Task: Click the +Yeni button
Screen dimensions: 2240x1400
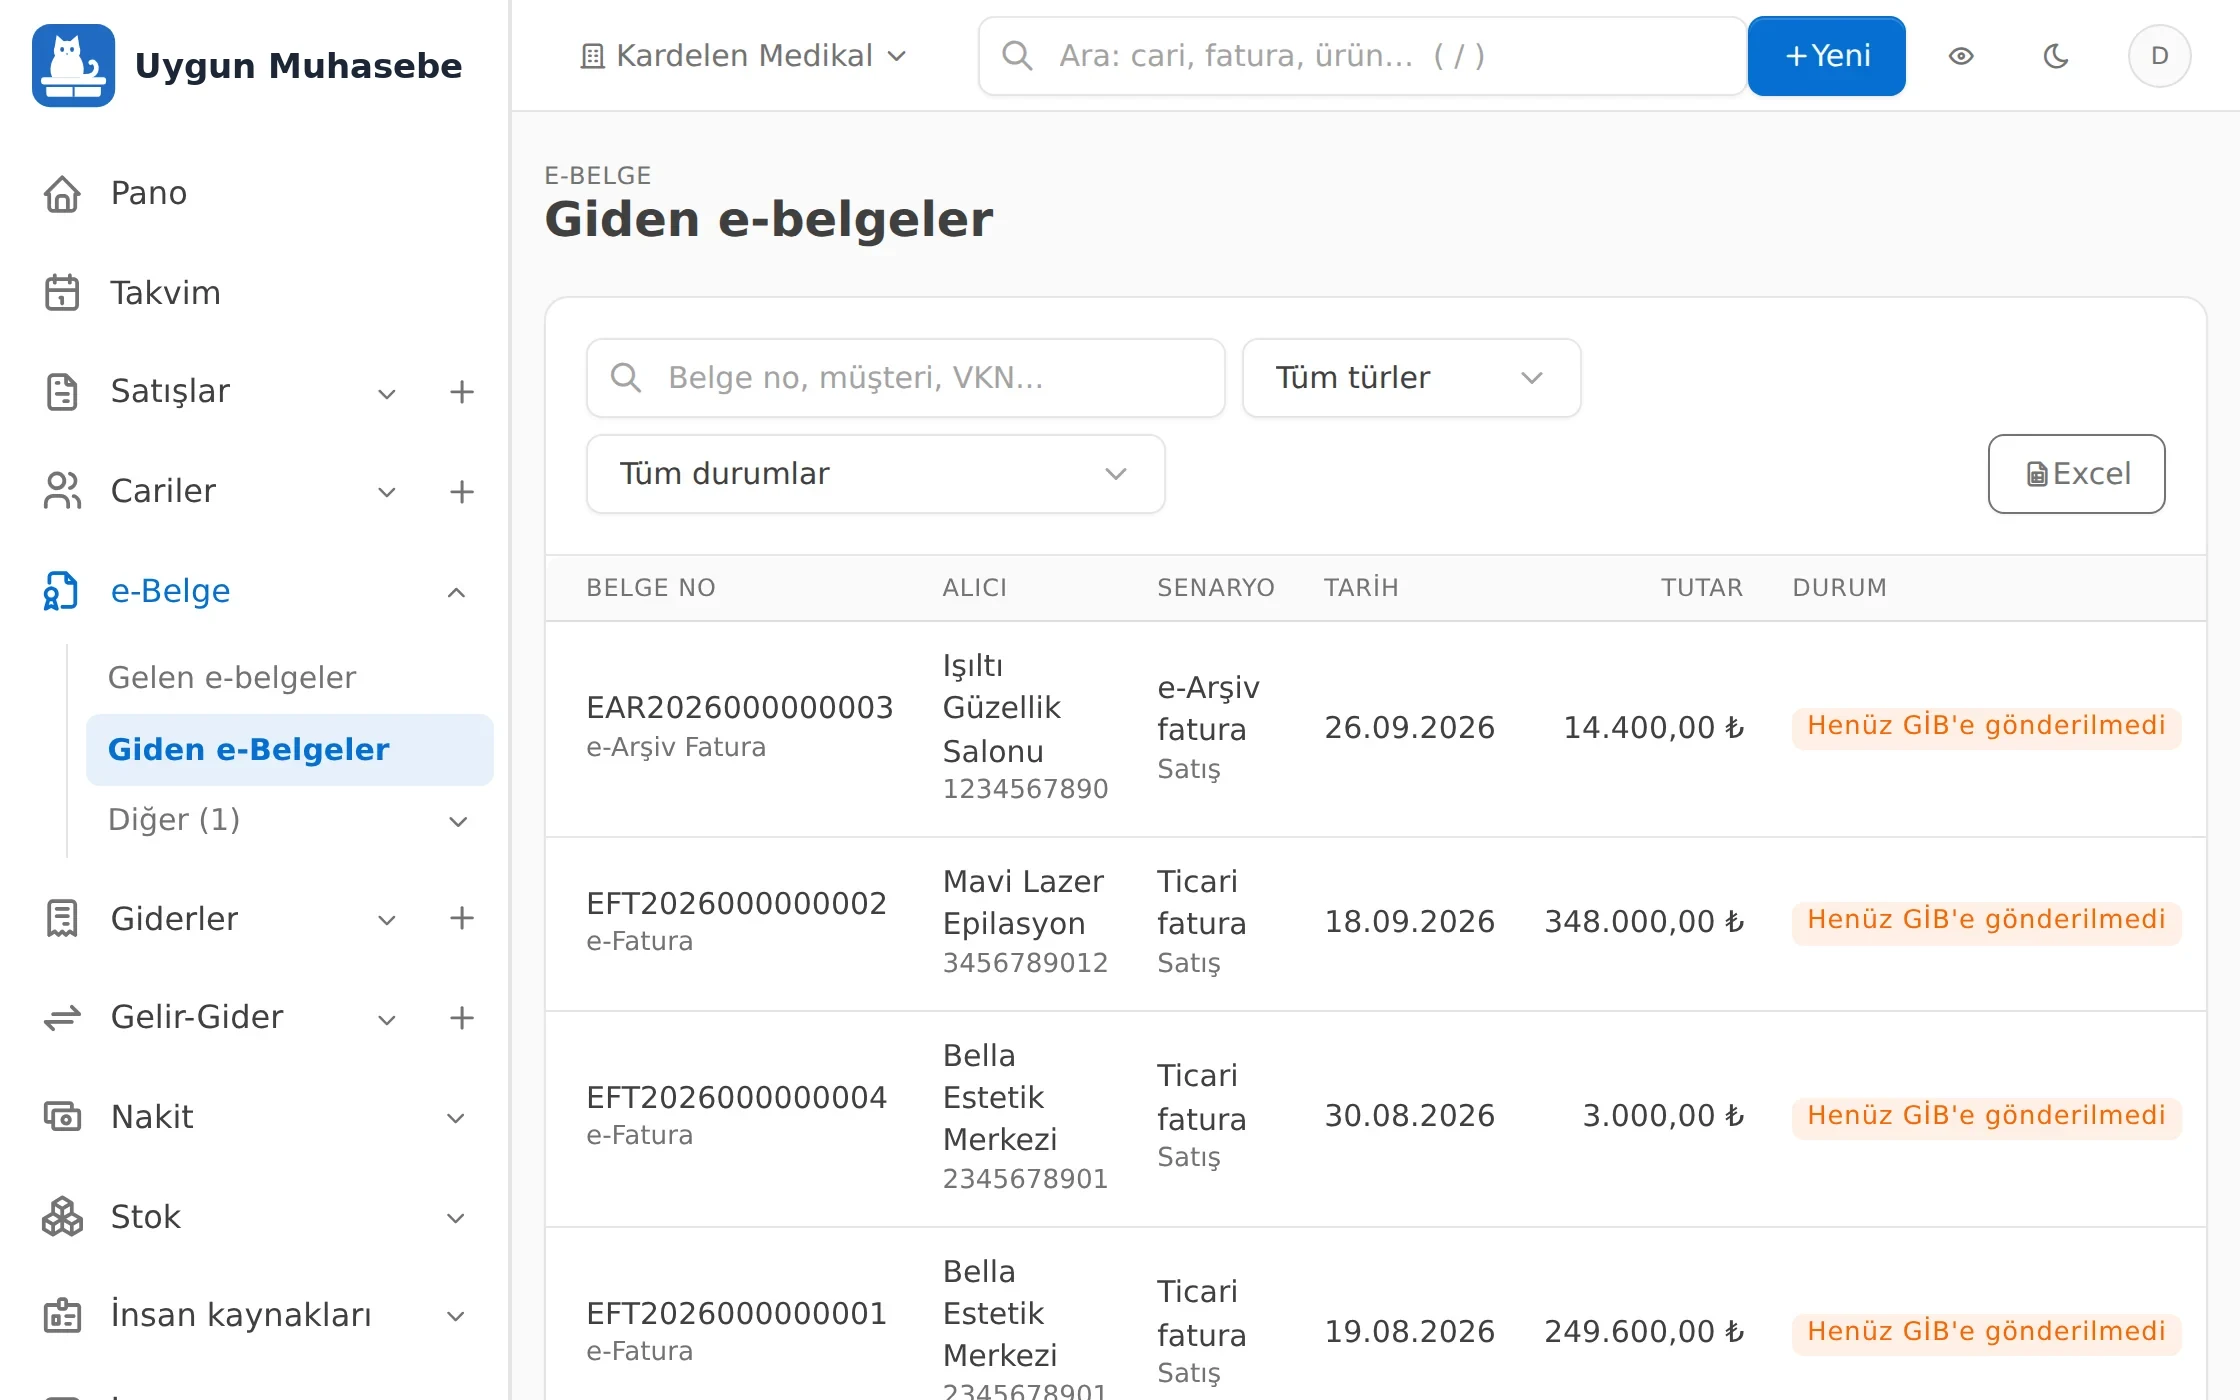Action: click(x=1826, y=56)
